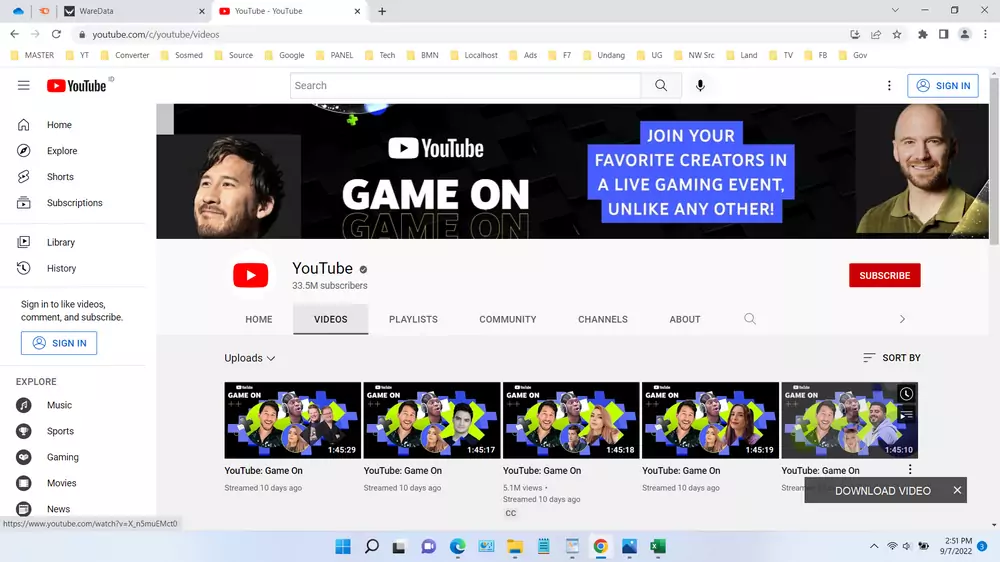The image size is (1000, 562).
Task: Open Chrome three-dot menu
Action: (985, 34)
